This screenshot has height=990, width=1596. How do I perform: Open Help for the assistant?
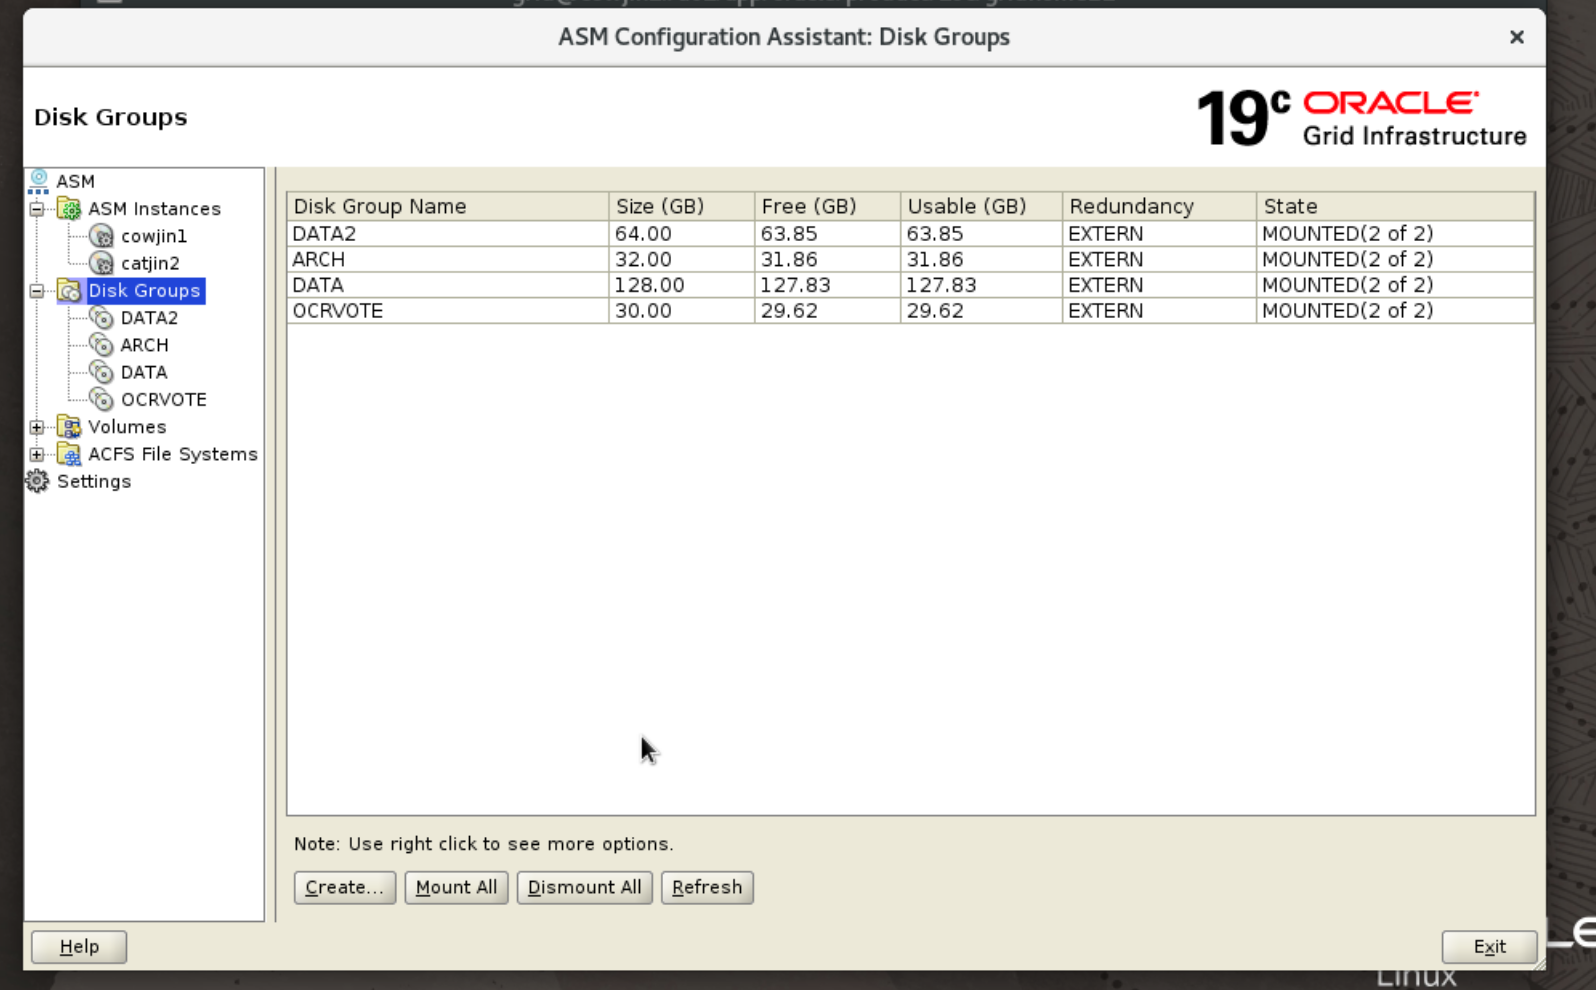pos(79,946)
